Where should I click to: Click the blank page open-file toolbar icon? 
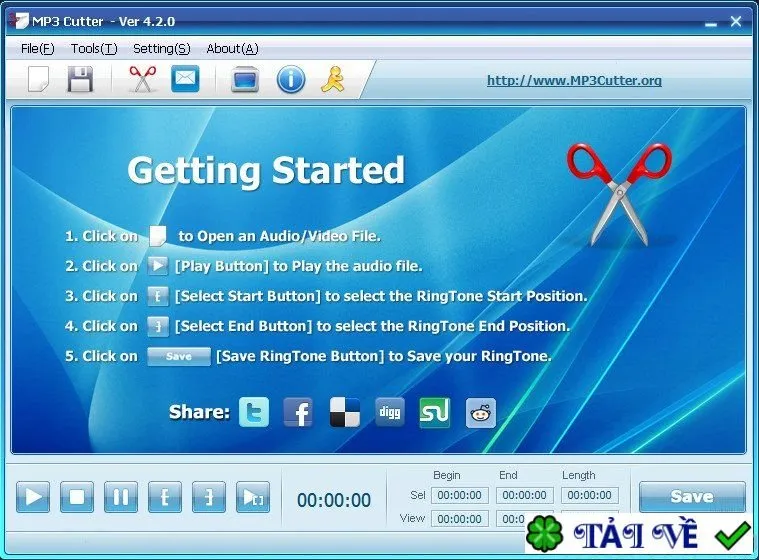click(x=38, y=79)
